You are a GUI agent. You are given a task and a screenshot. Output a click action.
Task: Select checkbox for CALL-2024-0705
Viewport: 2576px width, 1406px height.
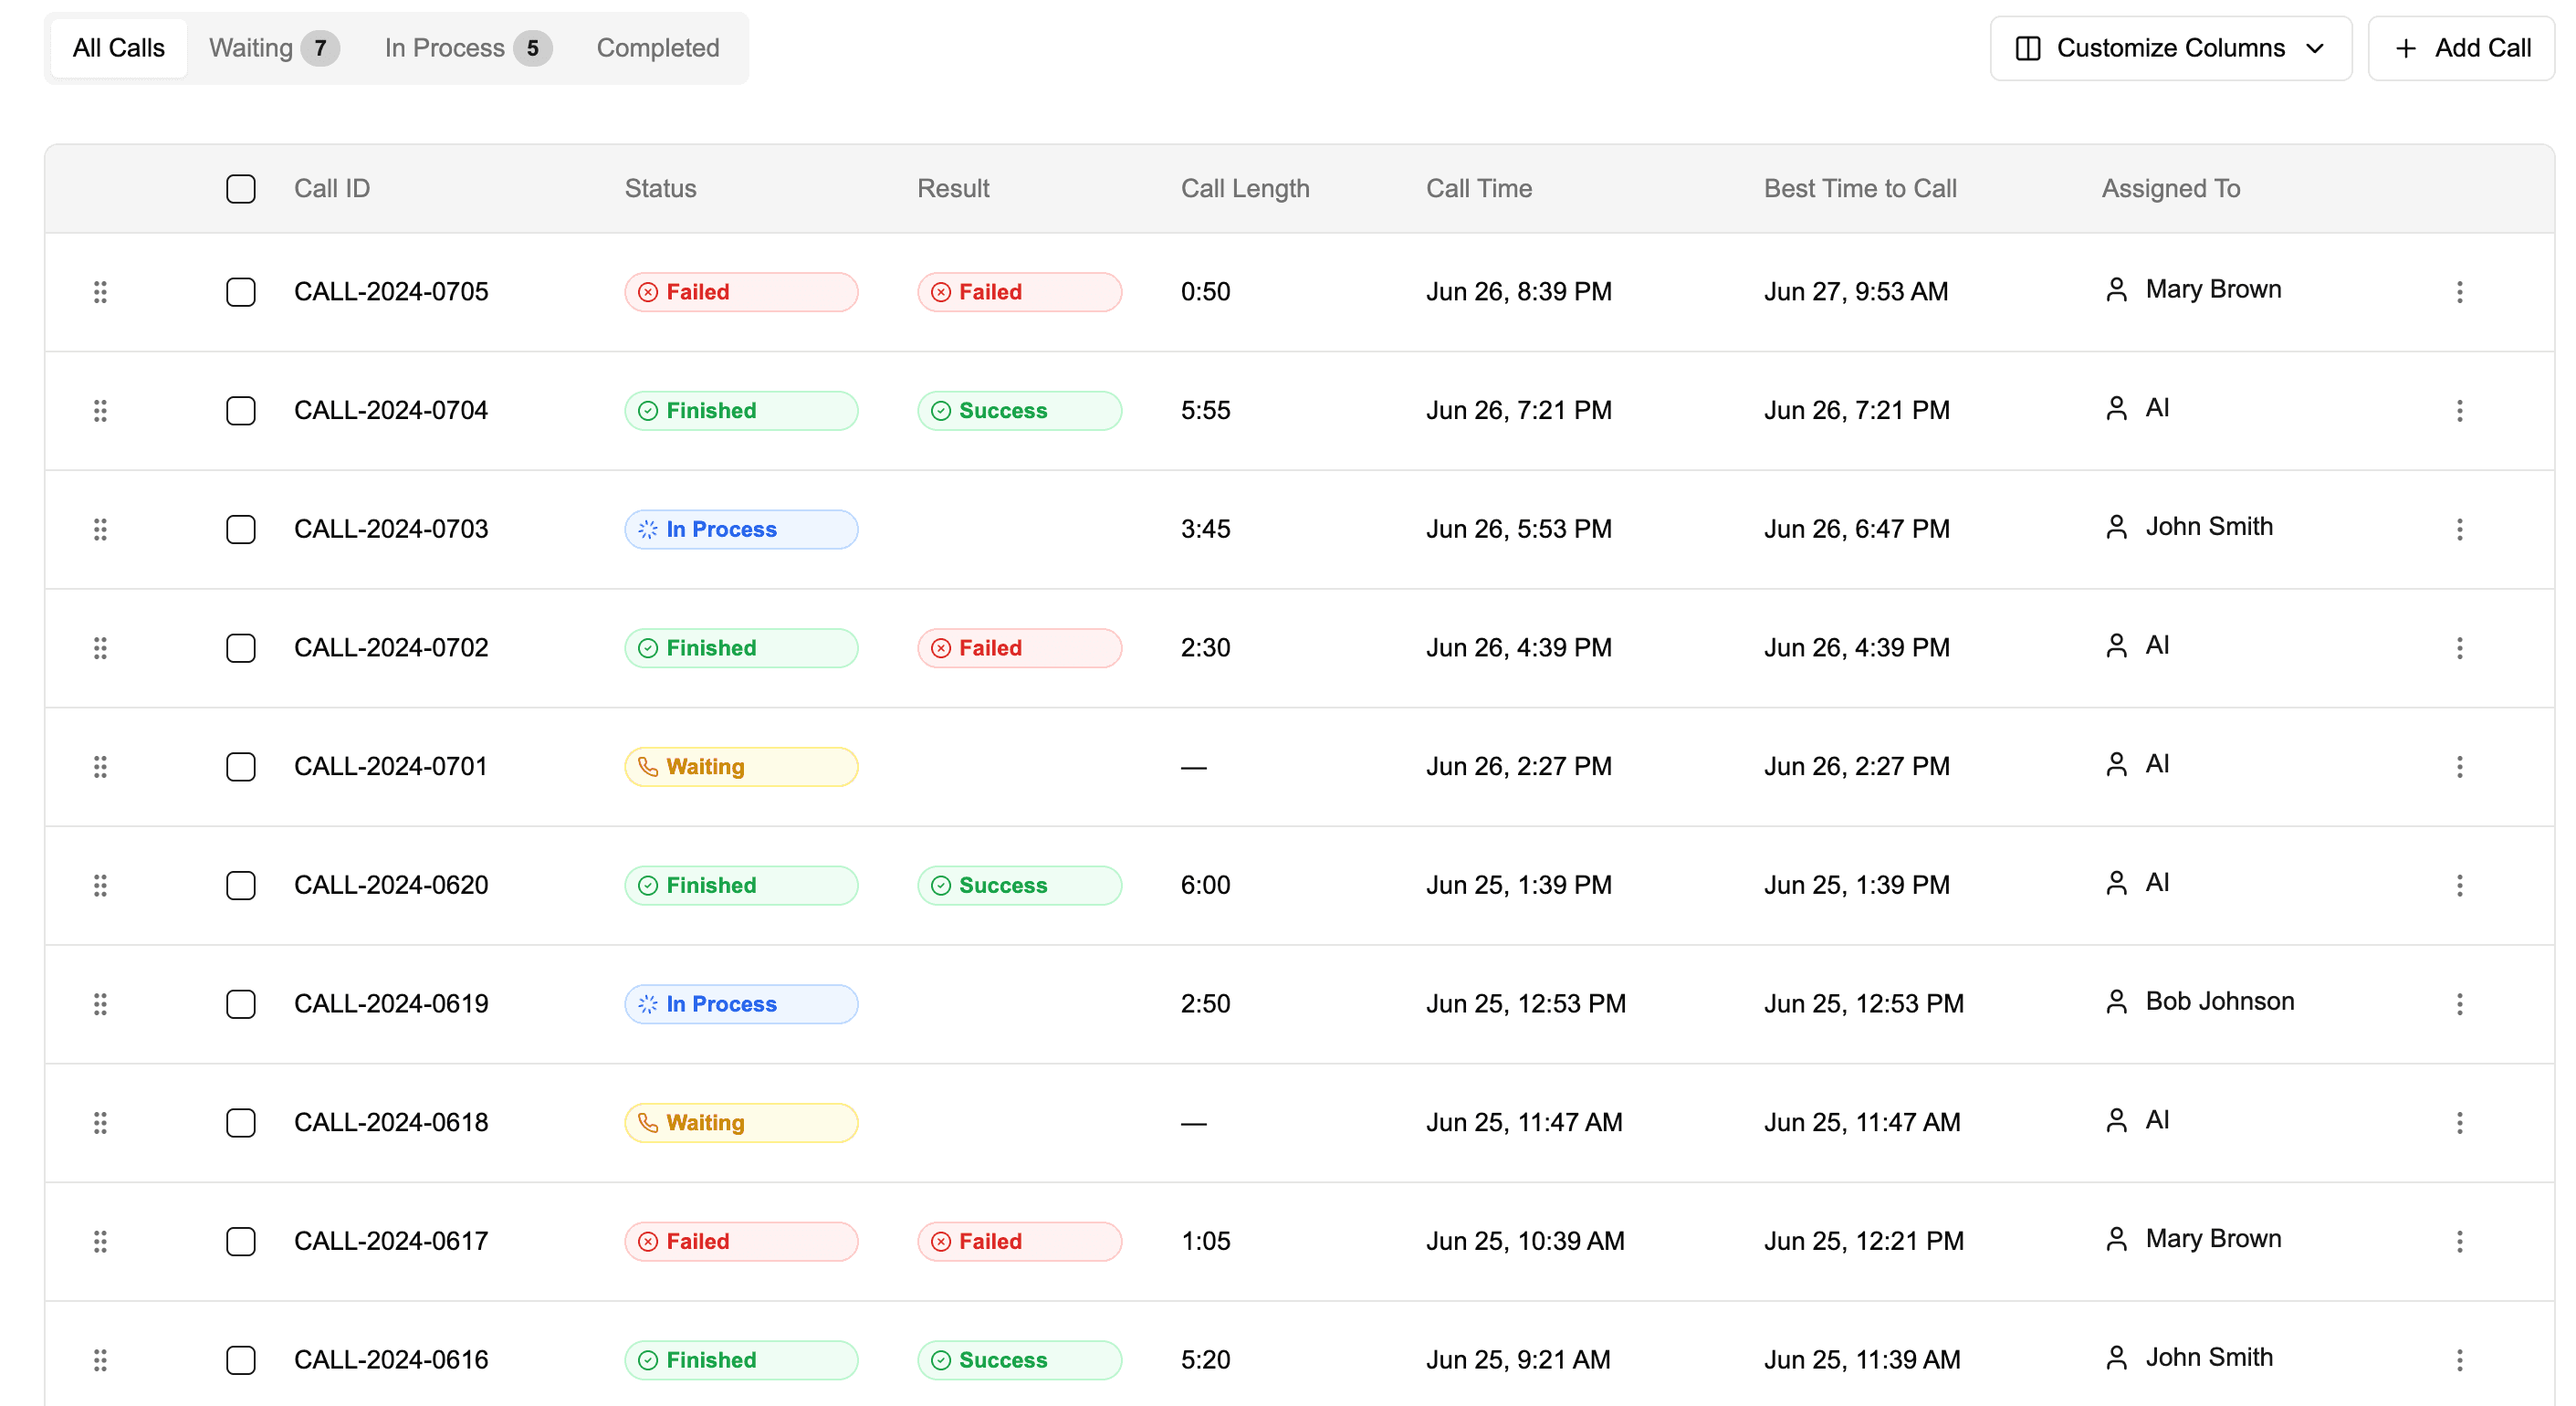241,292
